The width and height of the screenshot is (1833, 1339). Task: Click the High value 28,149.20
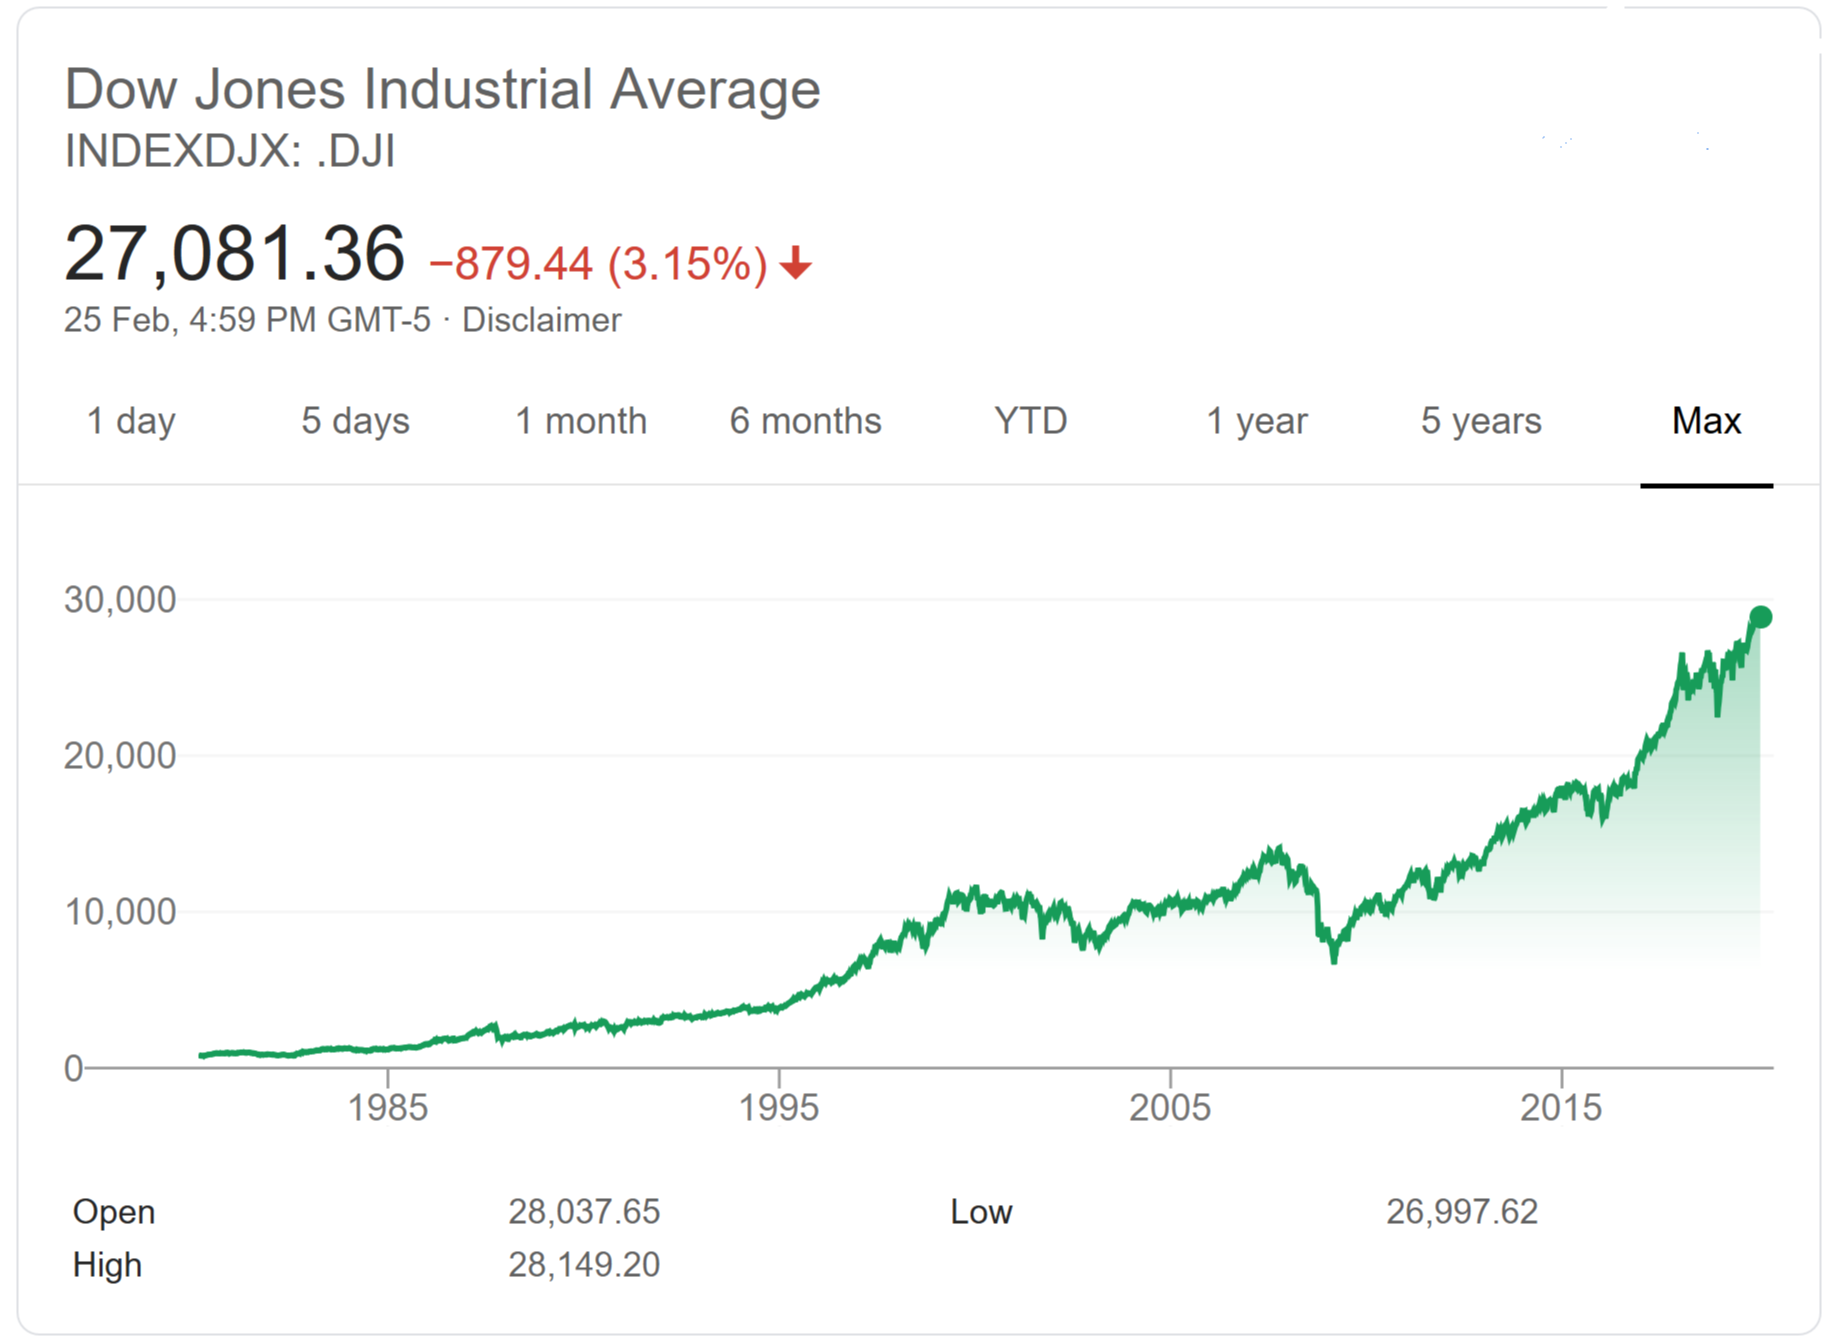coord(584,1265)
